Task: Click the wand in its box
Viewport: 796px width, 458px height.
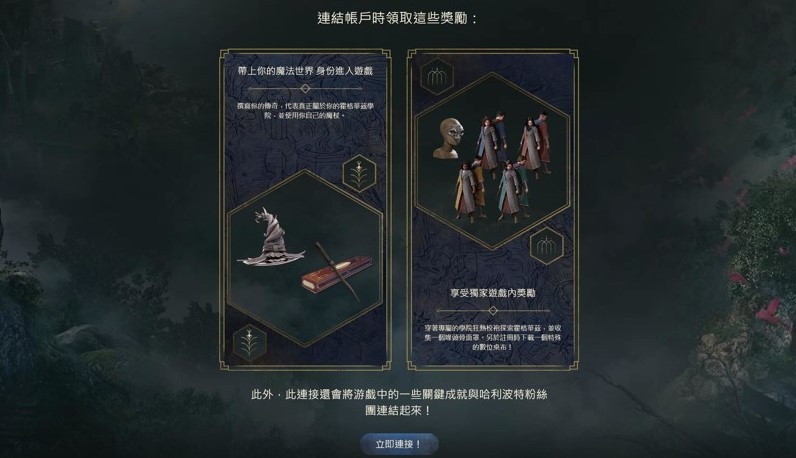Action: click(337, 274)
